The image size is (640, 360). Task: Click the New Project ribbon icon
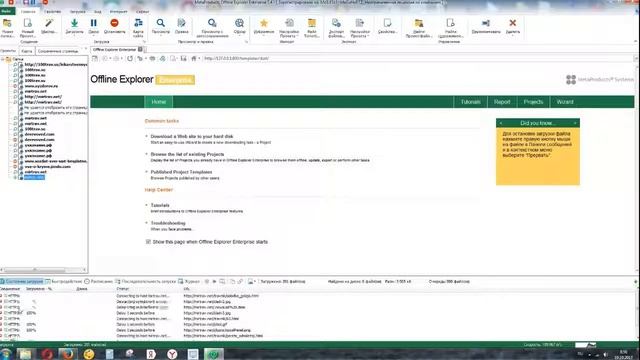point(27,23)
